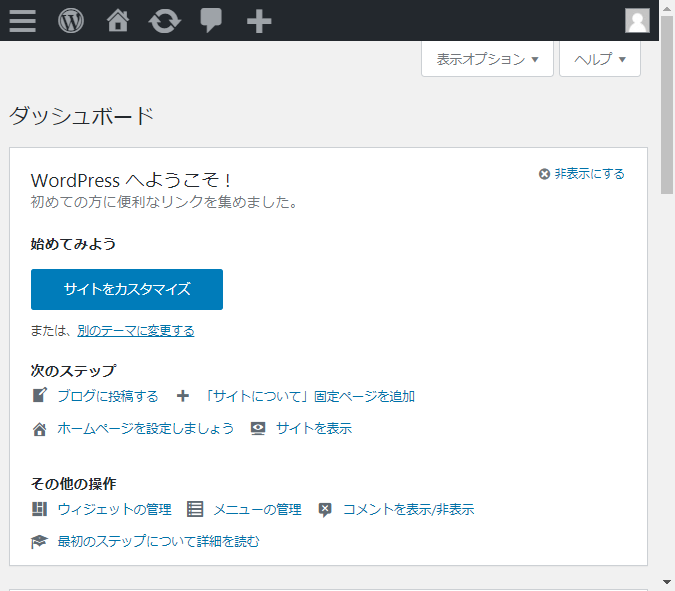Click the vertical scrollbar thumb

click(667, 105)
